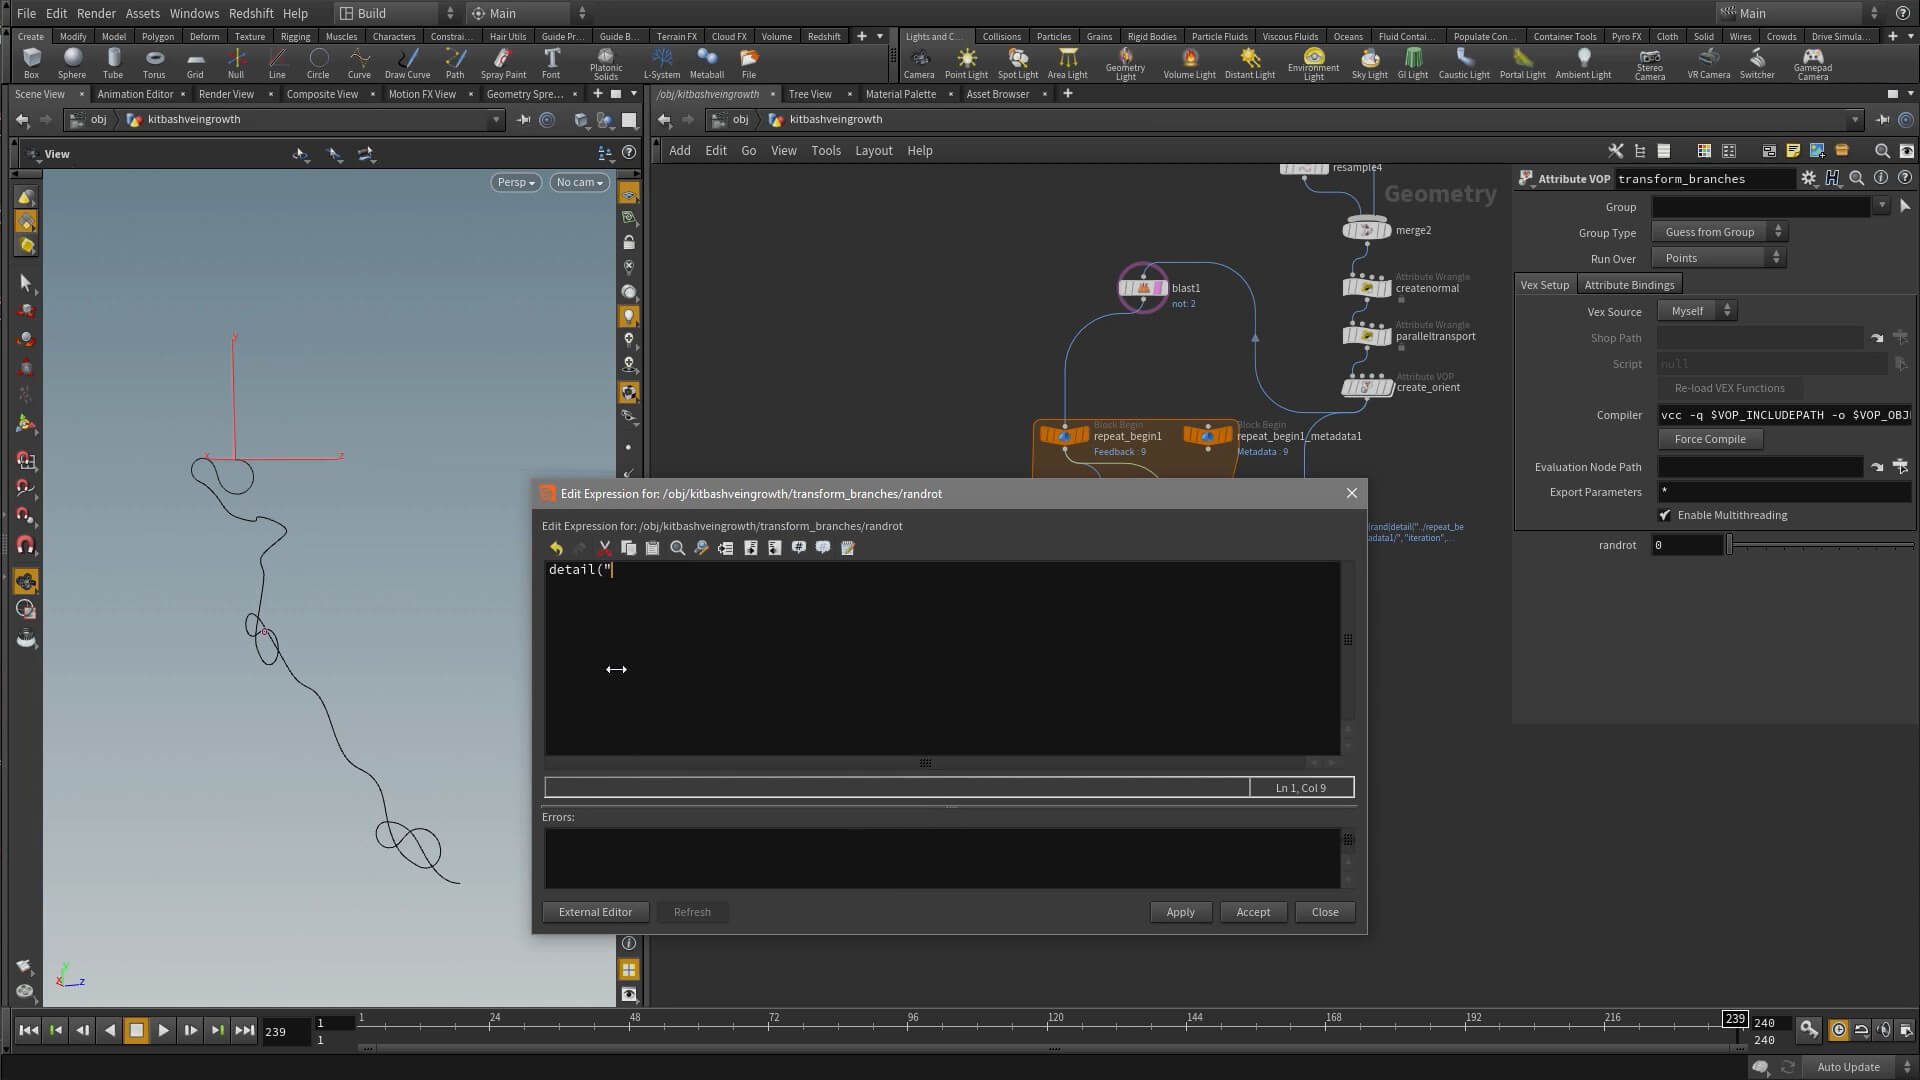This screenshot has height=1080, width=1920.
Task: Click the blast1 node icon
Action: 1143,288
